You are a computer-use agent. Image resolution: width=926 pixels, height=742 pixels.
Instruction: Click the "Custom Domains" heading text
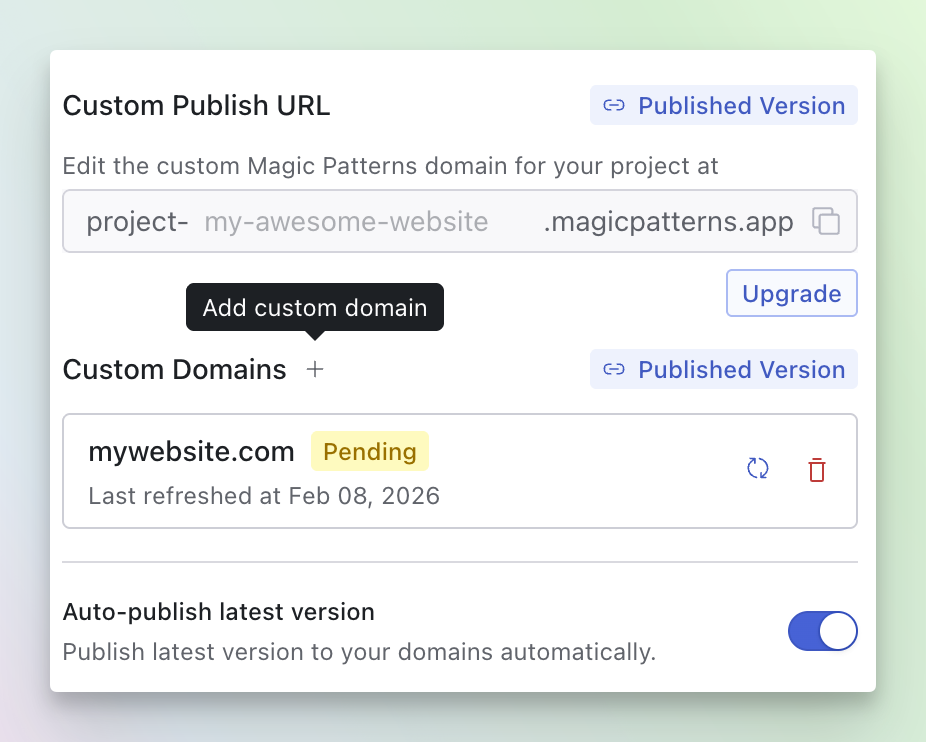(x=174, y=370)
